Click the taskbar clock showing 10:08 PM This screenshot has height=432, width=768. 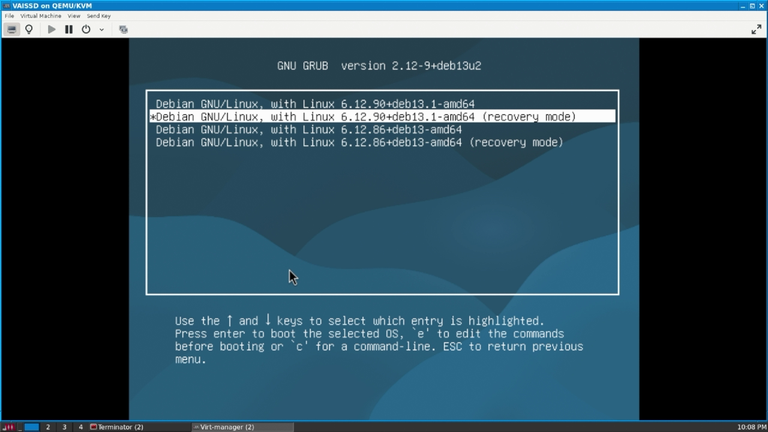pos(751,427)
